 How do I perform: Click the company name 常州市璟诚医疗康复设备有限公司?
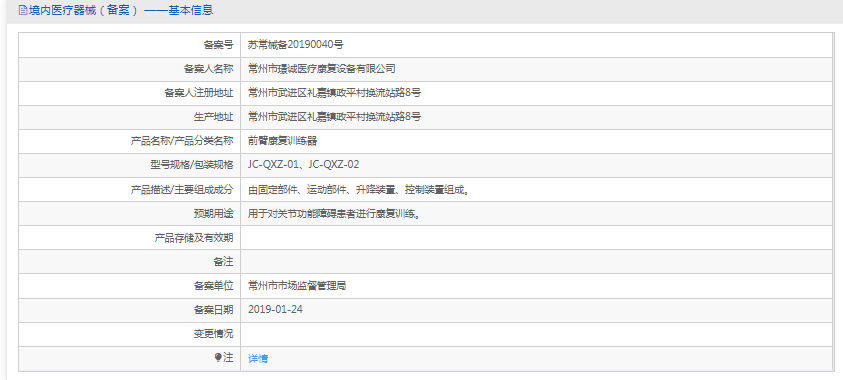(x=322, y=69)
